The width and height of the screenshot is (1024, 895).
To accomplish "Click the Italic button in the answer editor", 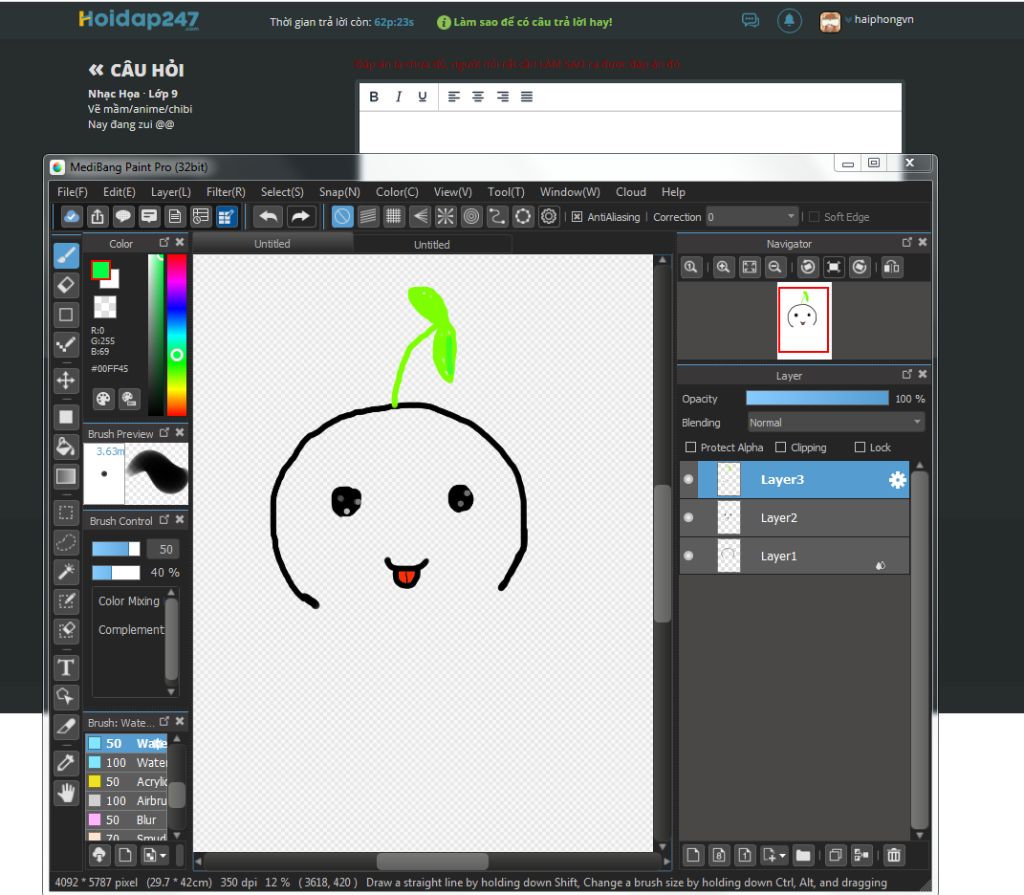I will click(x=398, y=97).
